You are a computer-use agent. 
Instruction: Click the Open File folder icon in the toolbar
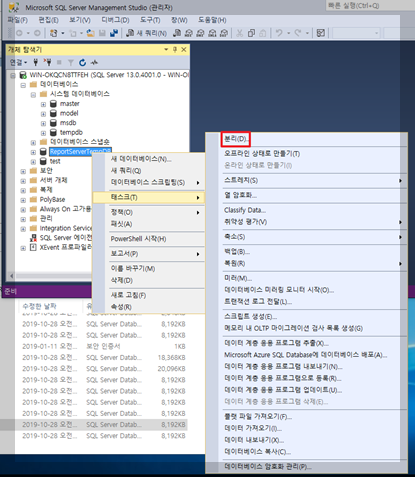coord(91,33)
